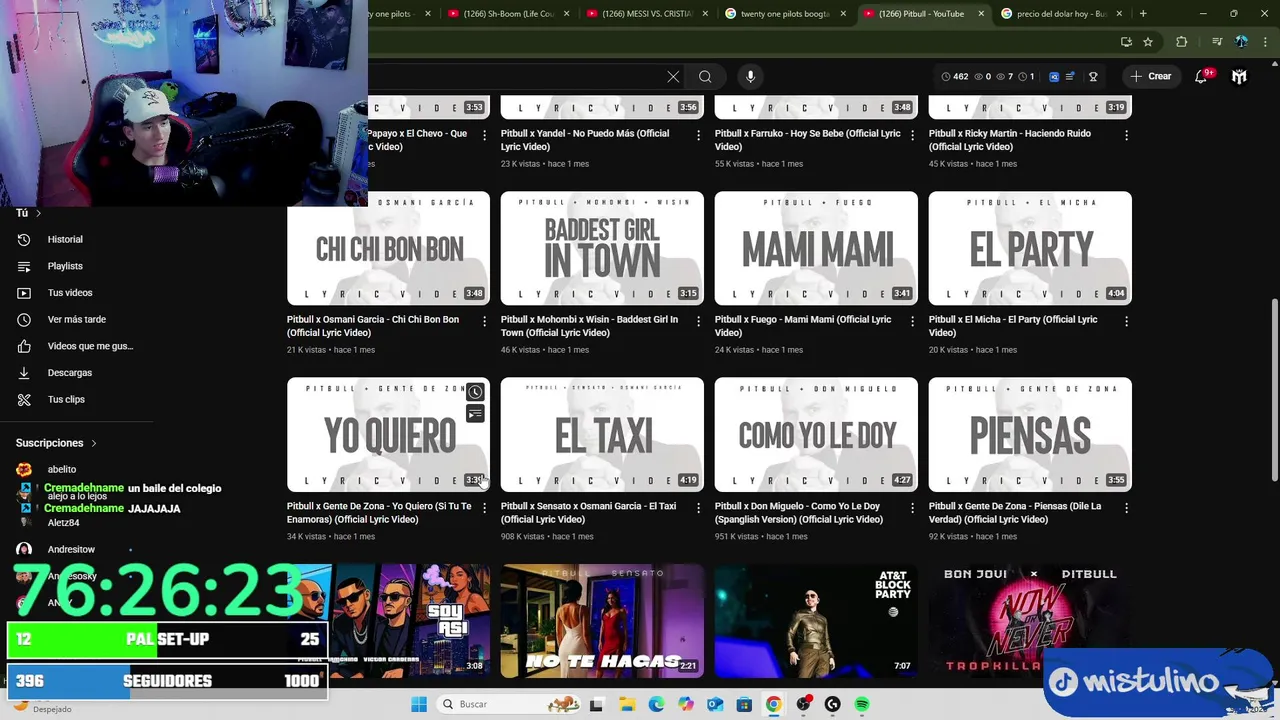Open options for Yo Quiero video
The image size is (1280, 720).
tap(484, 508)
